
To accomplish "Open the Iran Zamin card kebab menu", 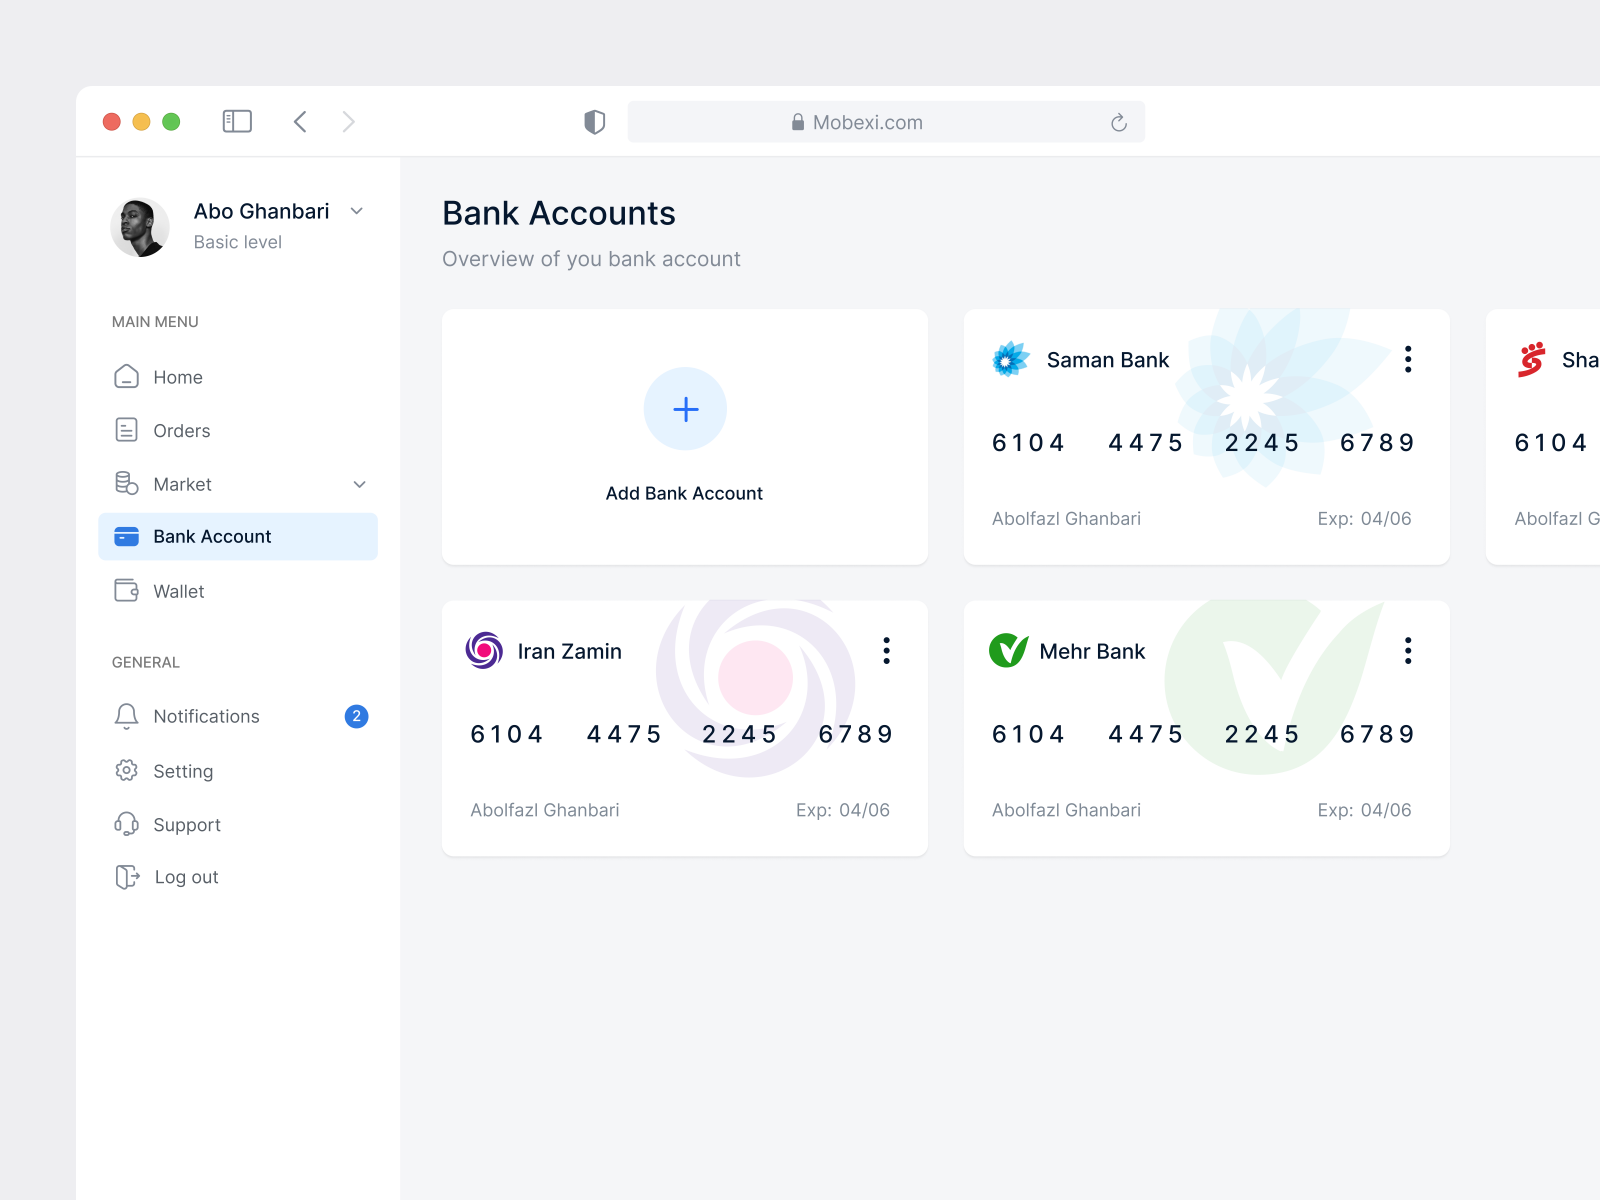I will (887, 650).
